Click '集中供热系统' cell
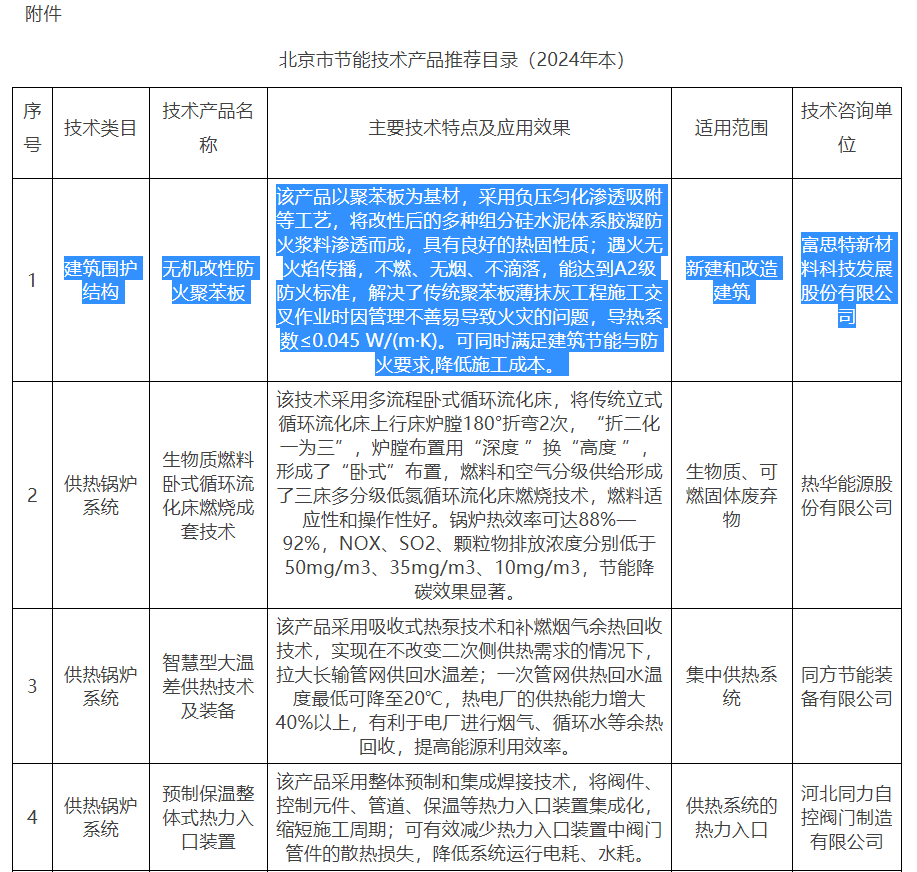Image resolution: width=917 pixels, height=872 pixels. coord(732,686)
